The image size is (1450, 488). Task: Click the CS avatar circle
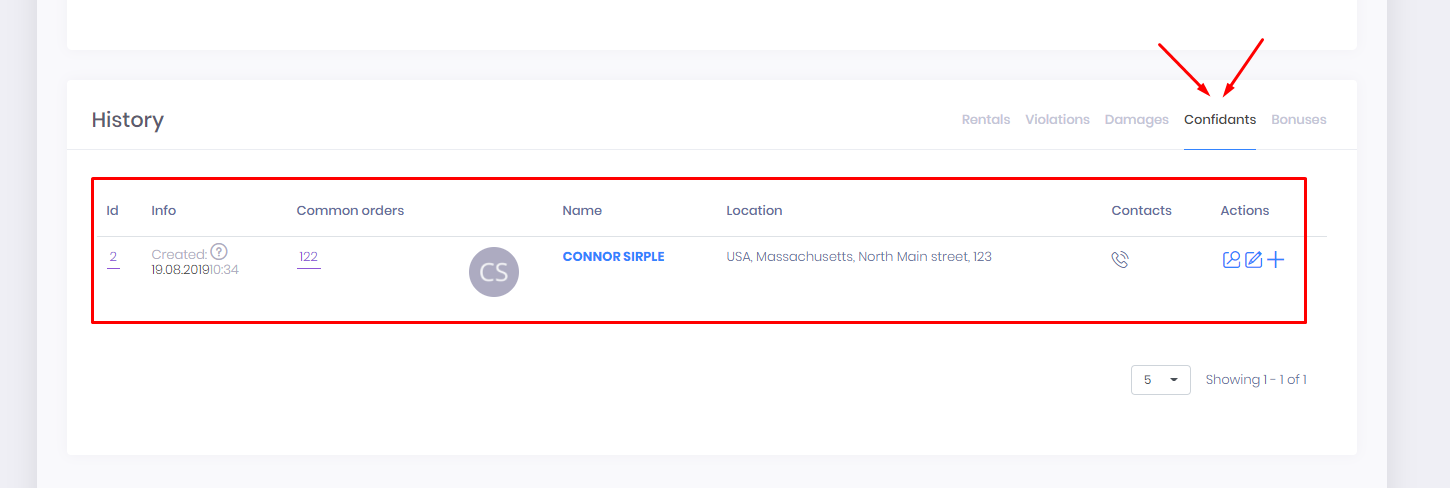click(494, 272)
